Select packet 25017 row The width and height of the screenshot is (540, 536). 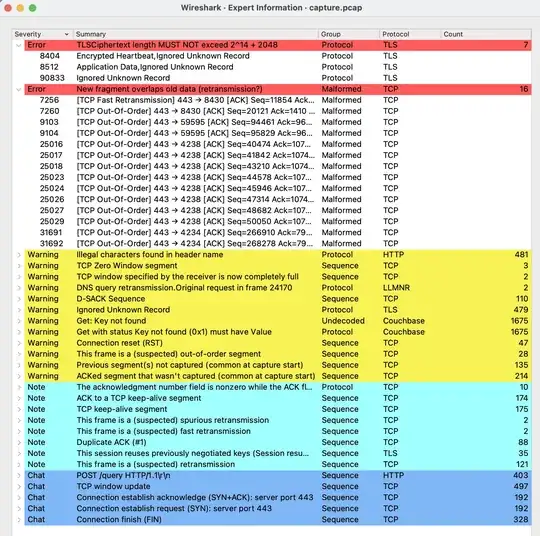[278, 155]
